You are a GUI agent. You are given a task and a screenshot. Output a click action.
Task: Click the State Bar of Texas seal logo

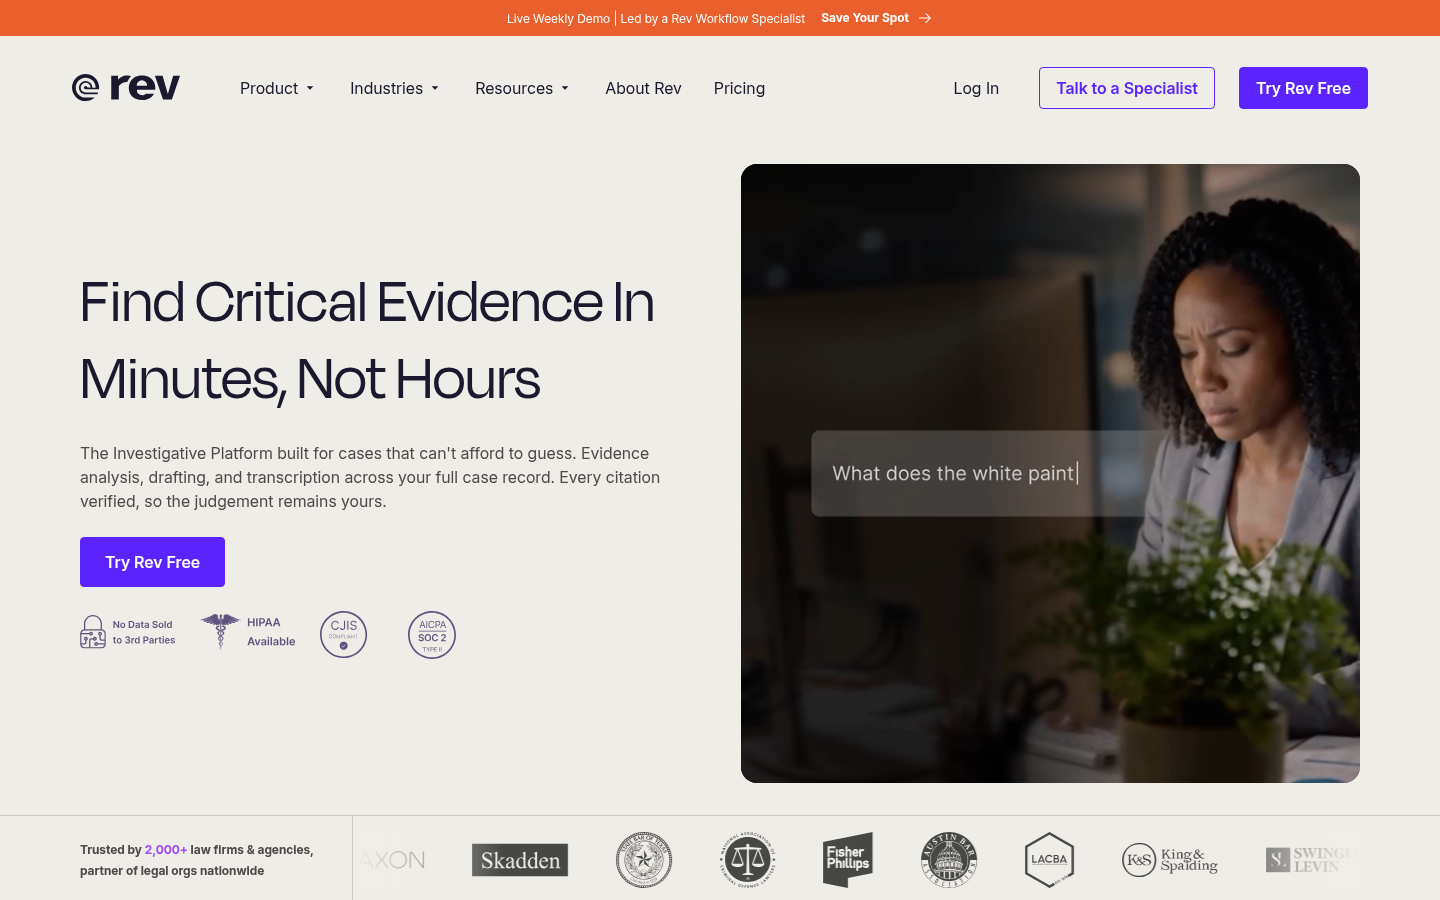[644, 860]
